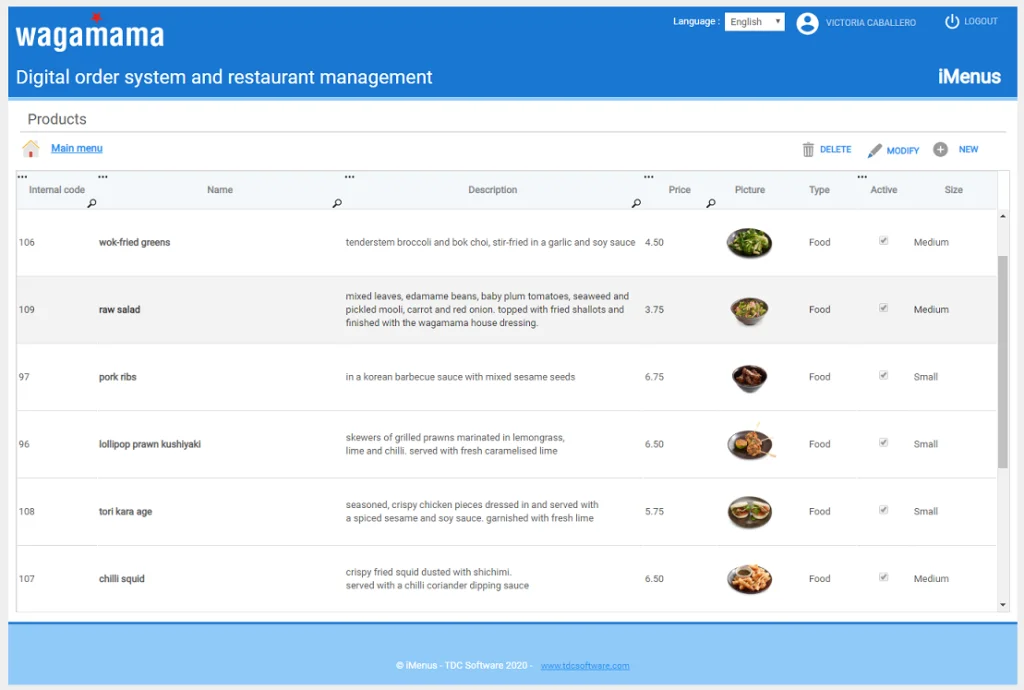Image resolution: width=1024 pixels, height=690 pixels.
Task: Open the Language dropdown
Action: 754,22
